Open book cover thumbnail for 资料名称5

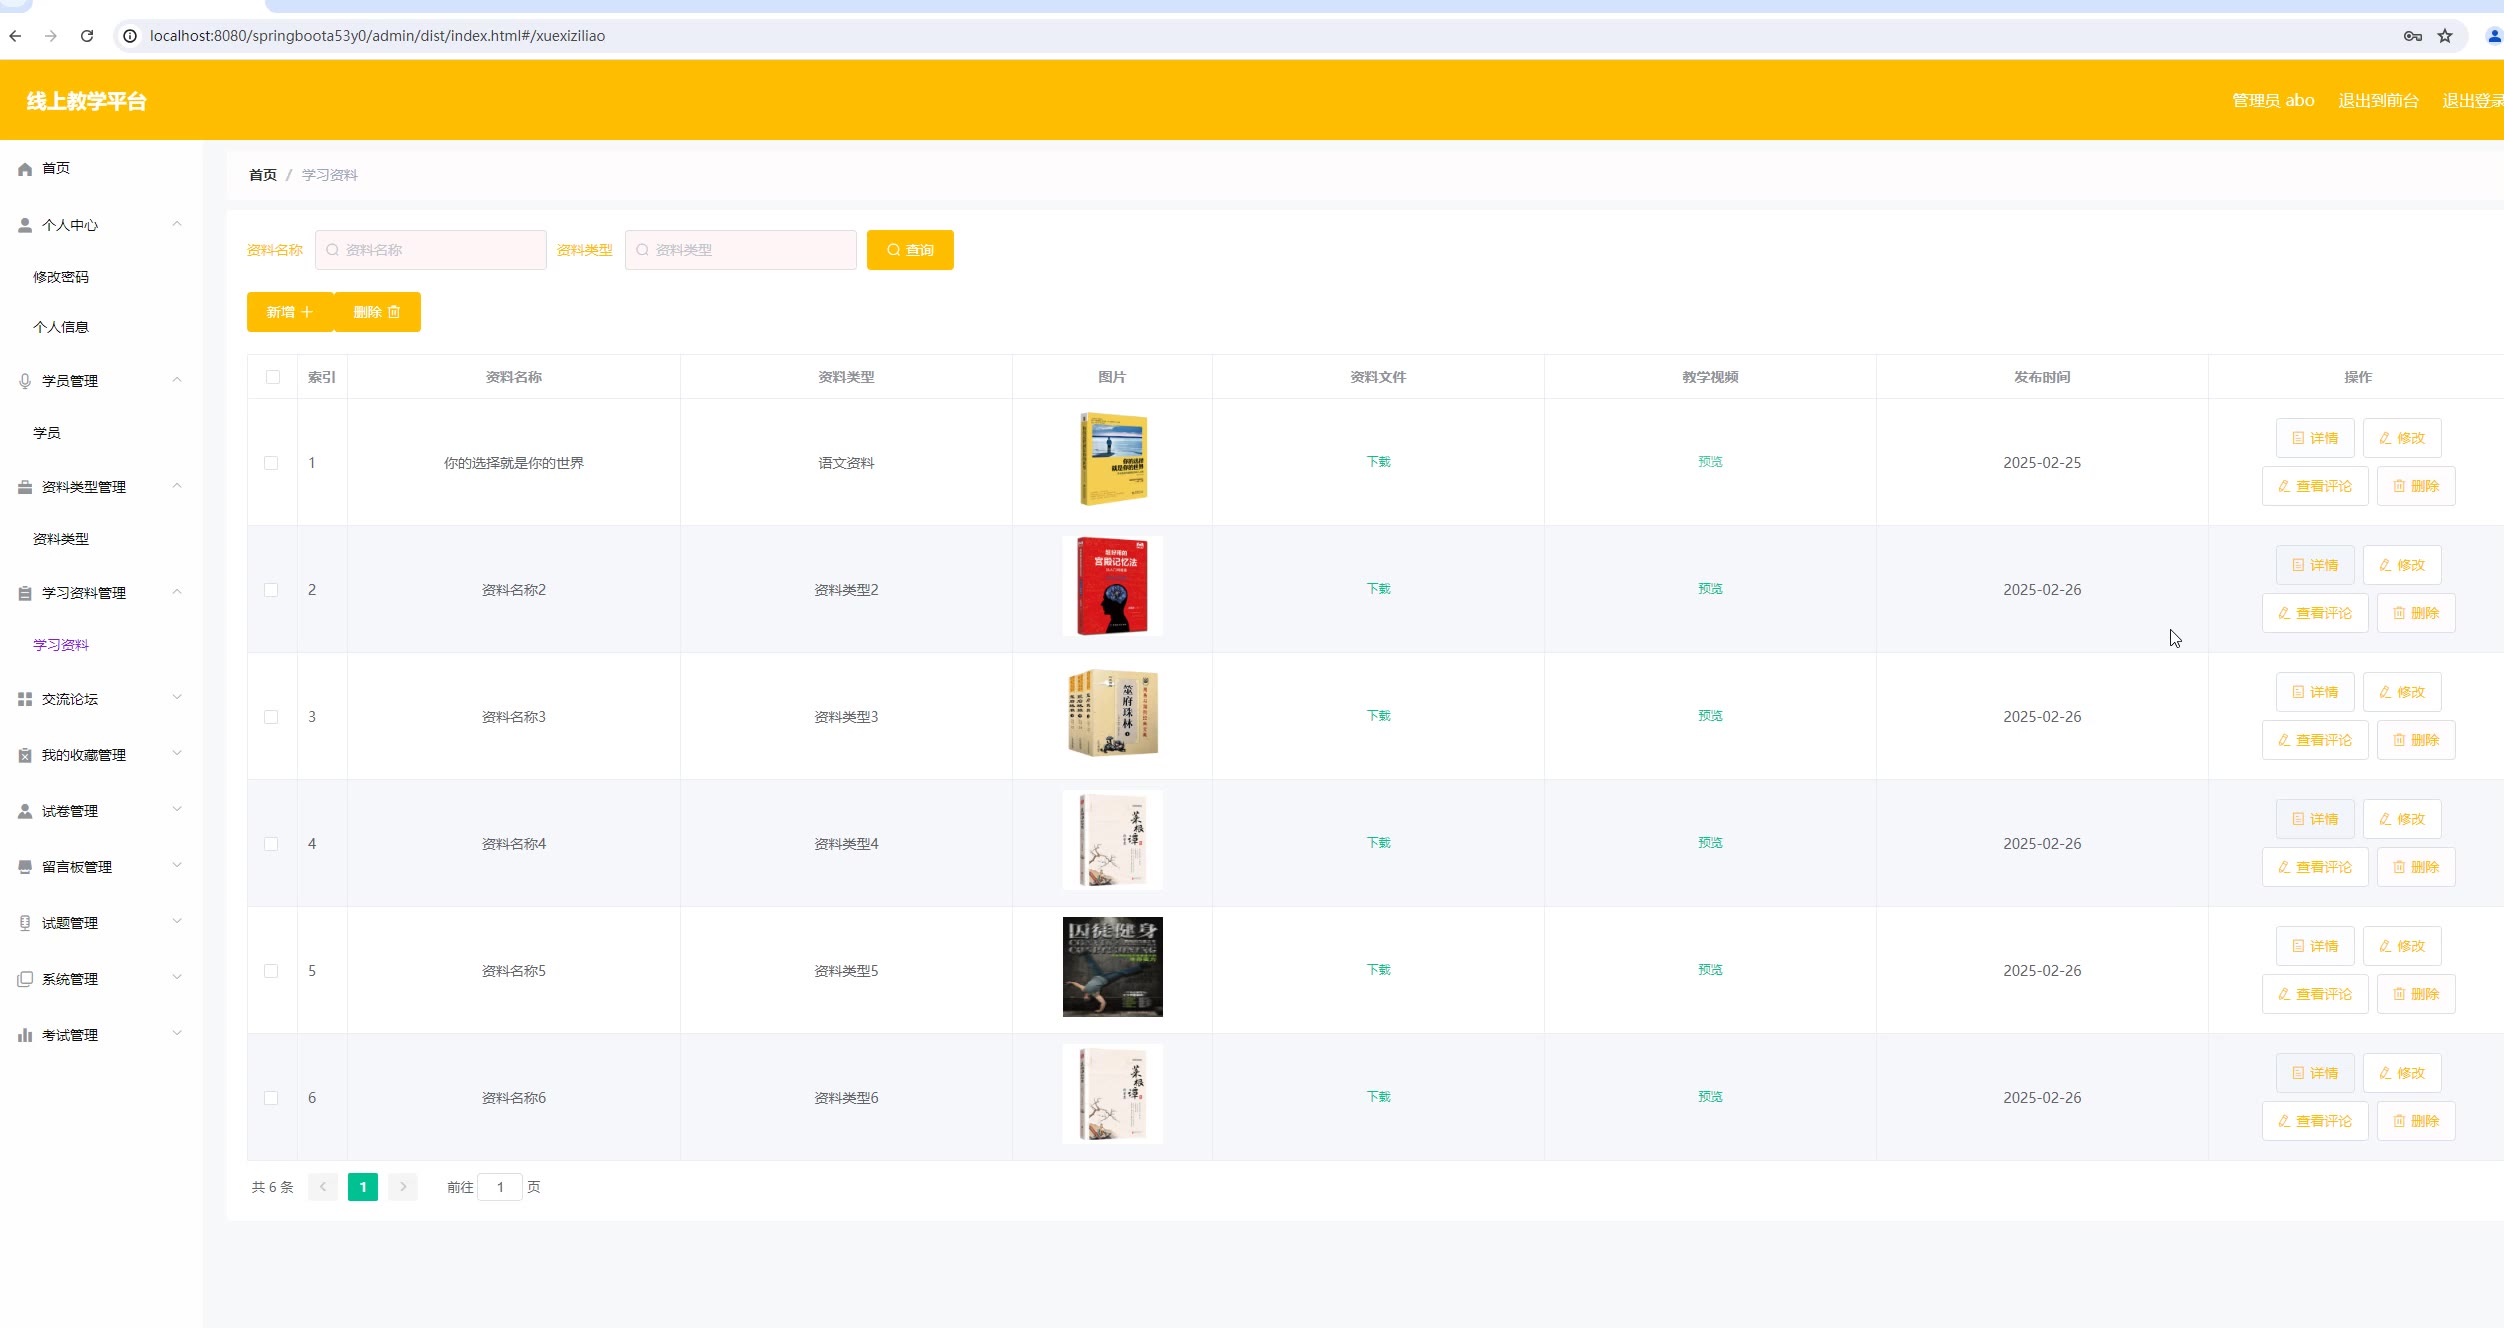click(x=1112, y=967)
